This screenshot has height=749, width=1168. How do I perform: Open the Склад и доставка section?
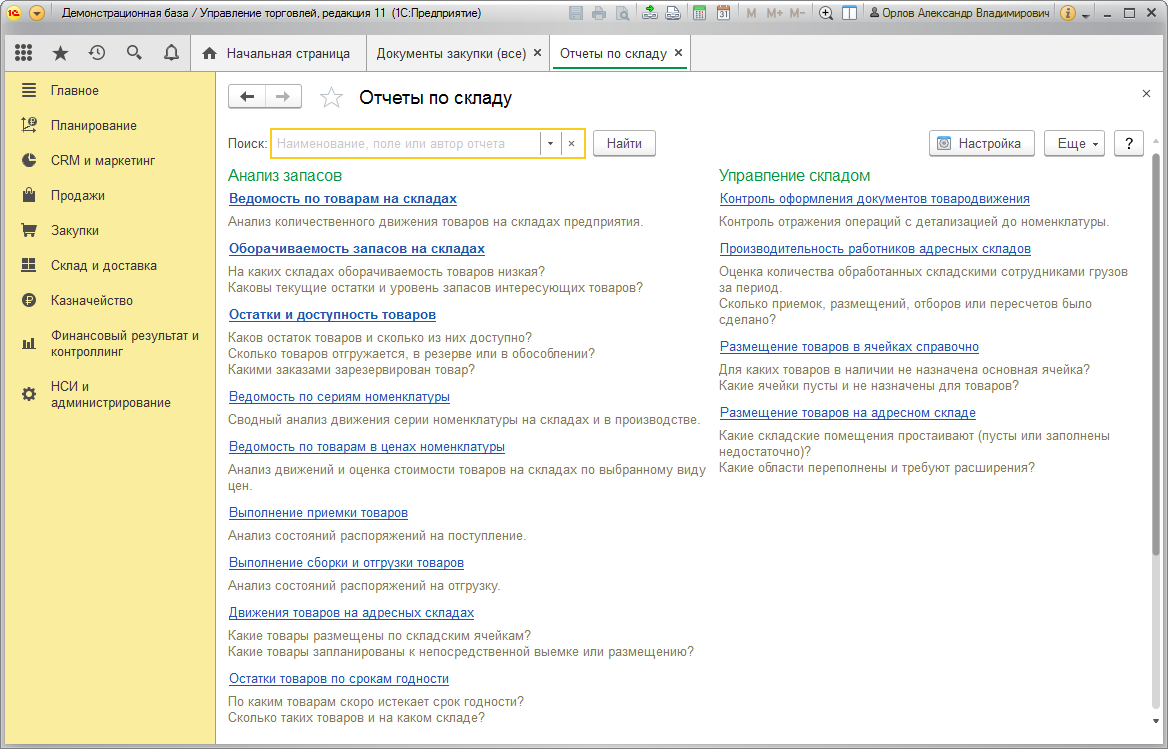click(104, 265)
